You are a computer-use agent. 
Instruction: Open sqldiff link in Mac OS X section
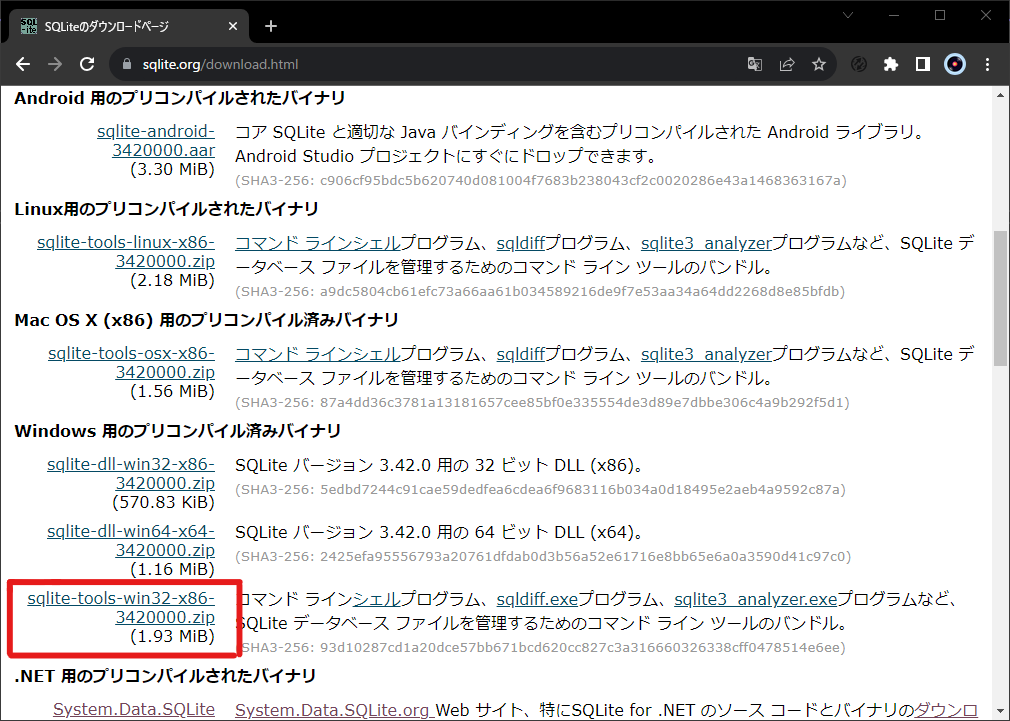(x=520, y=354)
